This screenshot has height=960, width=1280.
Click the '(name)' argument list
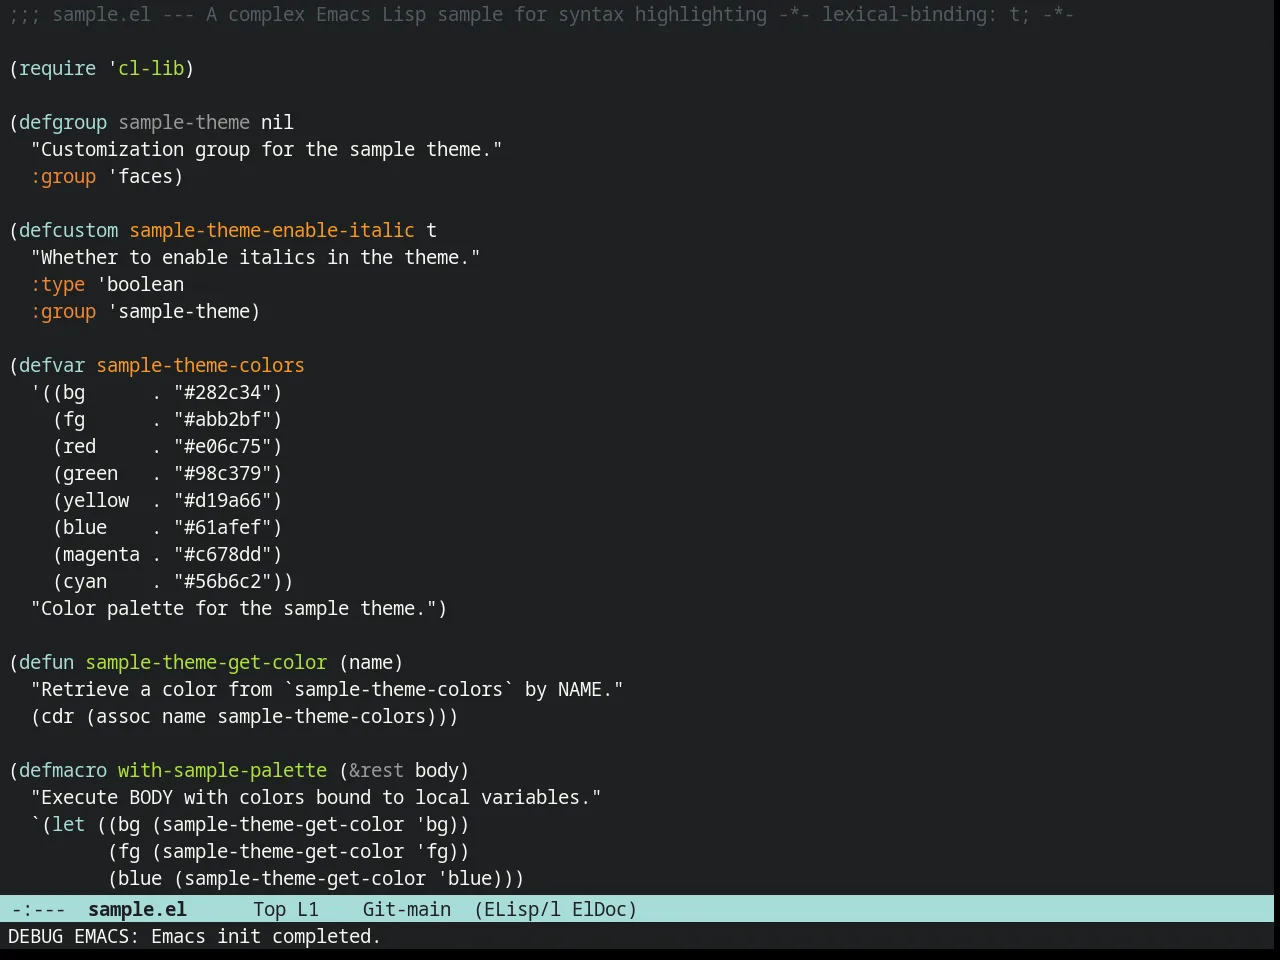tap(371, 662)
